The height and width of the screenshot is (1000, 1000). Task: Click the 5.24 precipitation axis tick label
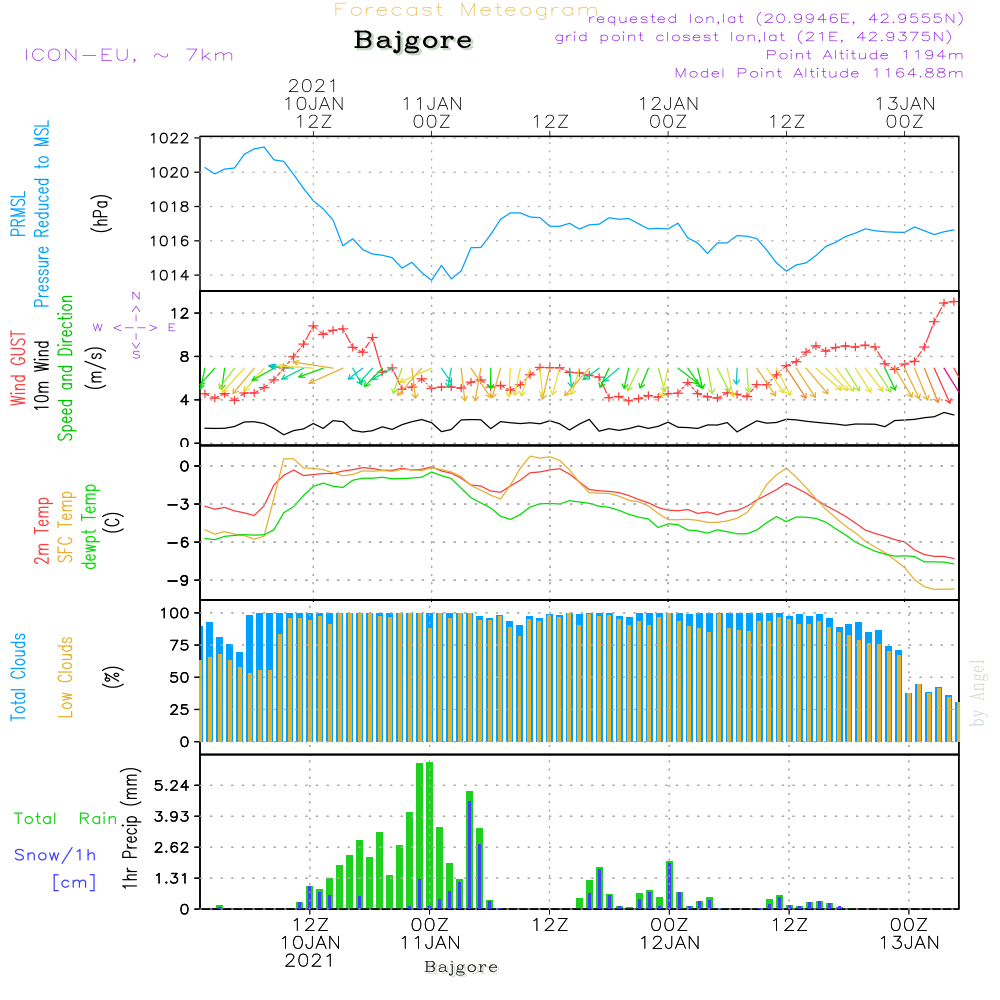[x=172, y=785]
